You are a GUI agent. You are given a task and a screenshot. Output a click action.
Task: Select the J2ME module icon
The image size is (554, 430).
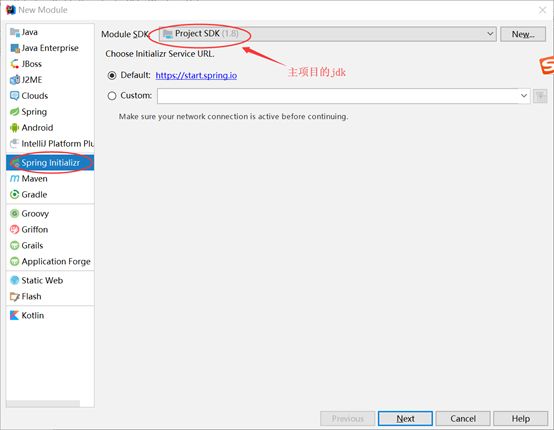click(x=14, y=80)
